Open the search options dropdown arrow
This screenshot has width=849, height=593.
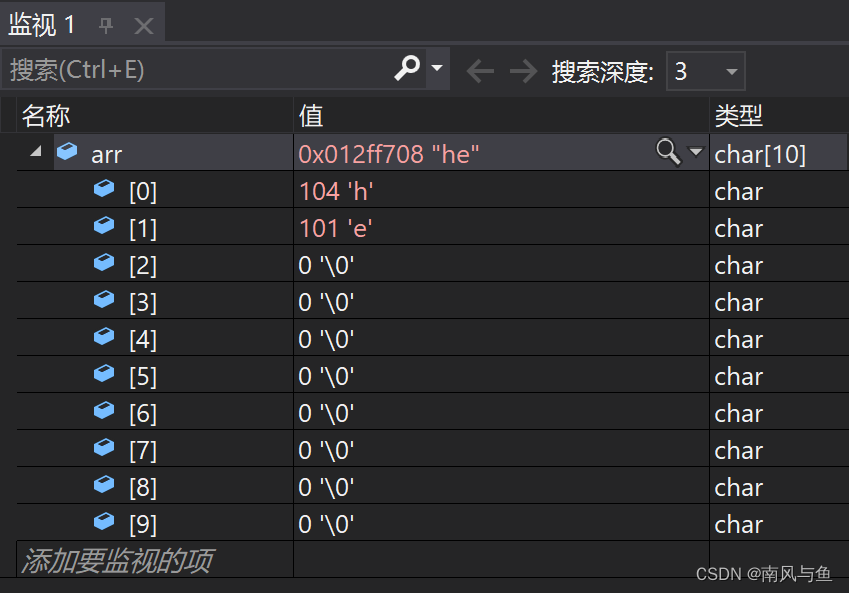pyautogui.click(x=437, y=68)
